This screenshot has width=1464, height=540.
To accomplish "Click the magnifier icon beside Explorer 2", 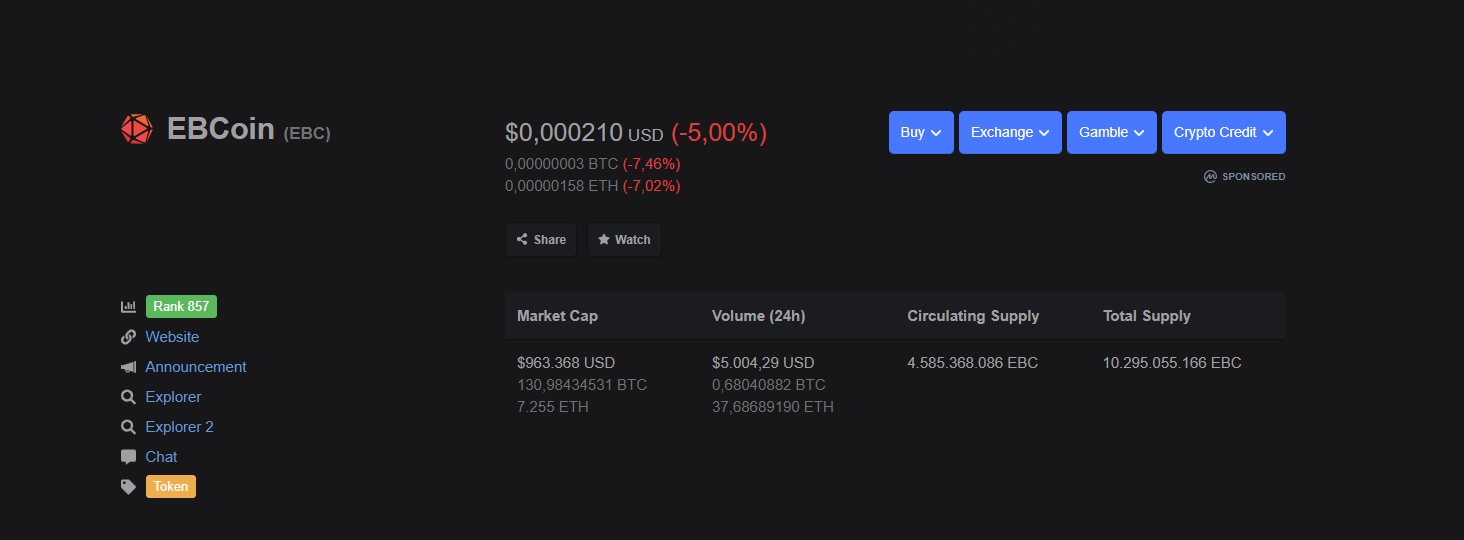I will [x=128, y=427].
